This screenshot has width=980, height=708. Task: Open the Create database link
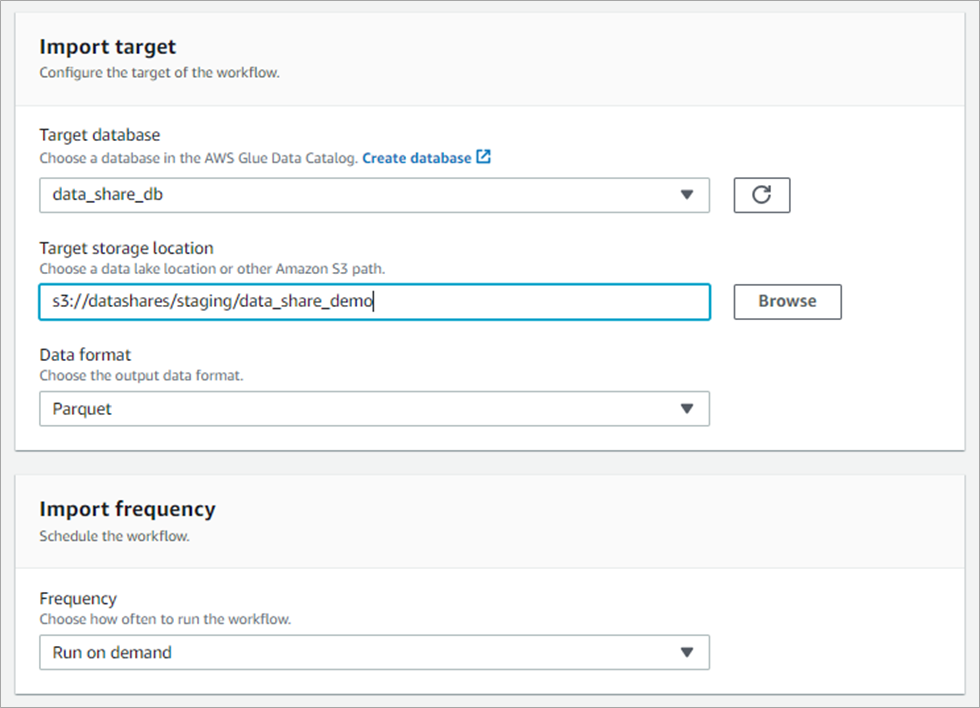[416, 158]
